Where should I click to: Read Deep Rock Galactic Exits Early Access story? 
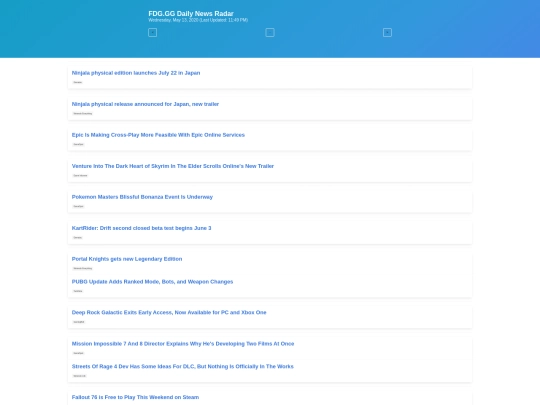169,312
